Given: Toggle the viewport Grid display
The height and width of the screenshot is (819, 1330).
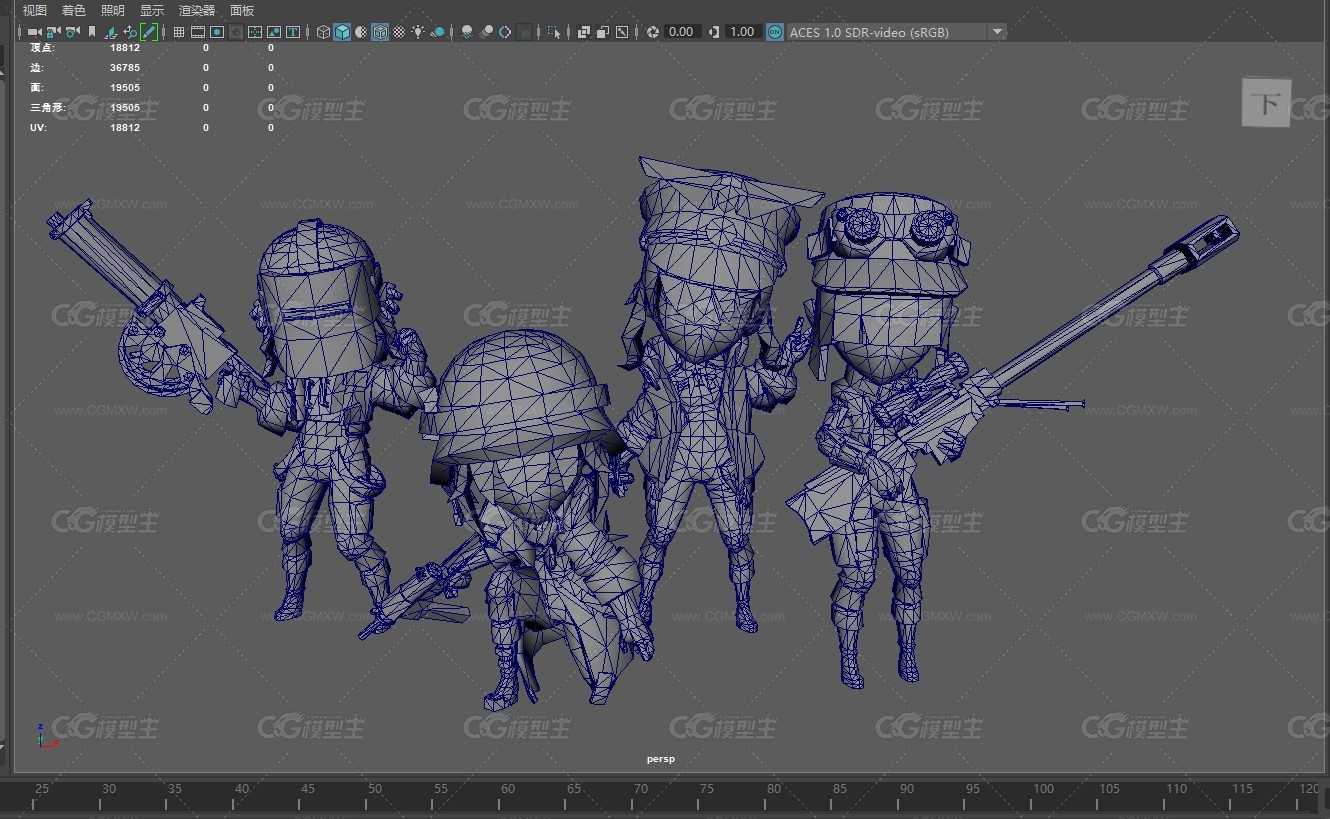Looking at the screenshot, I should [178, 32].
